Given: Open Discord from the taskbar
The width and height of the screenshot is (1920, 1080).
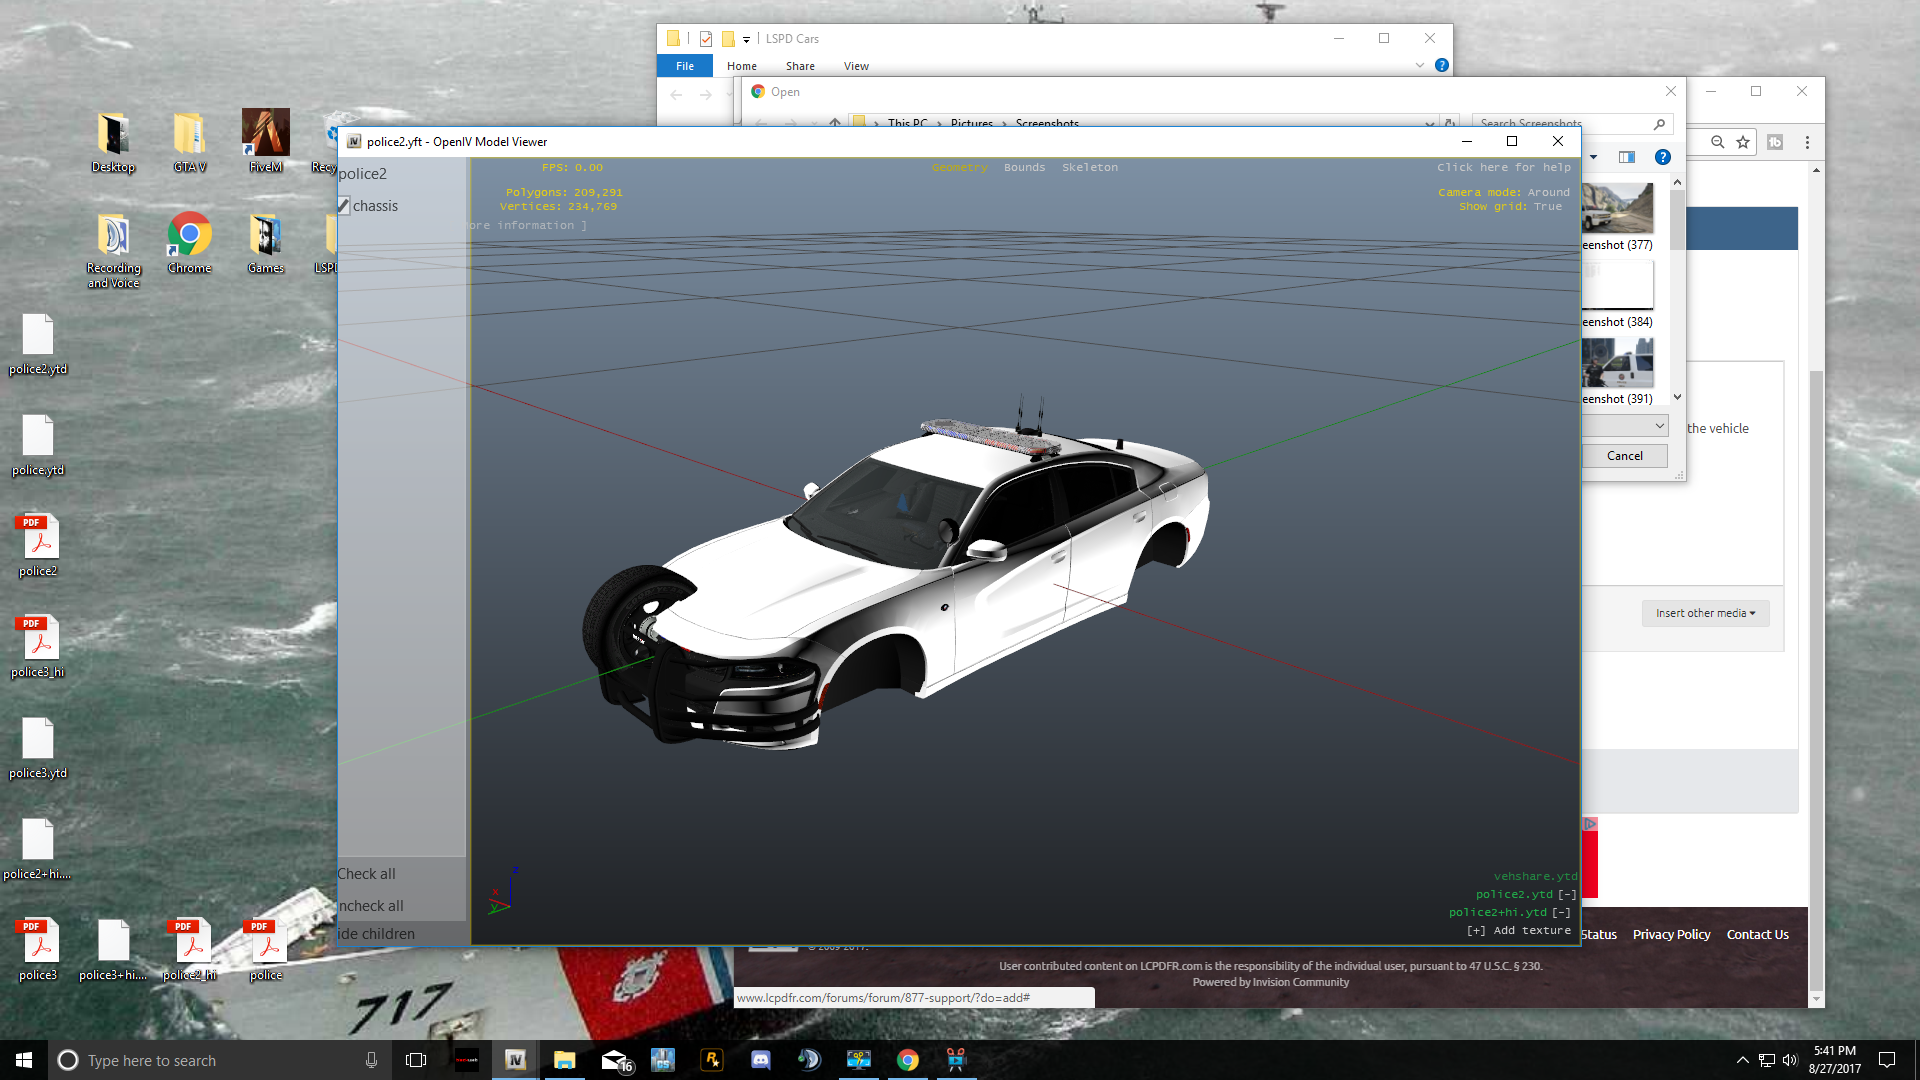Looking at the screenshot, I should point(760,1060).
